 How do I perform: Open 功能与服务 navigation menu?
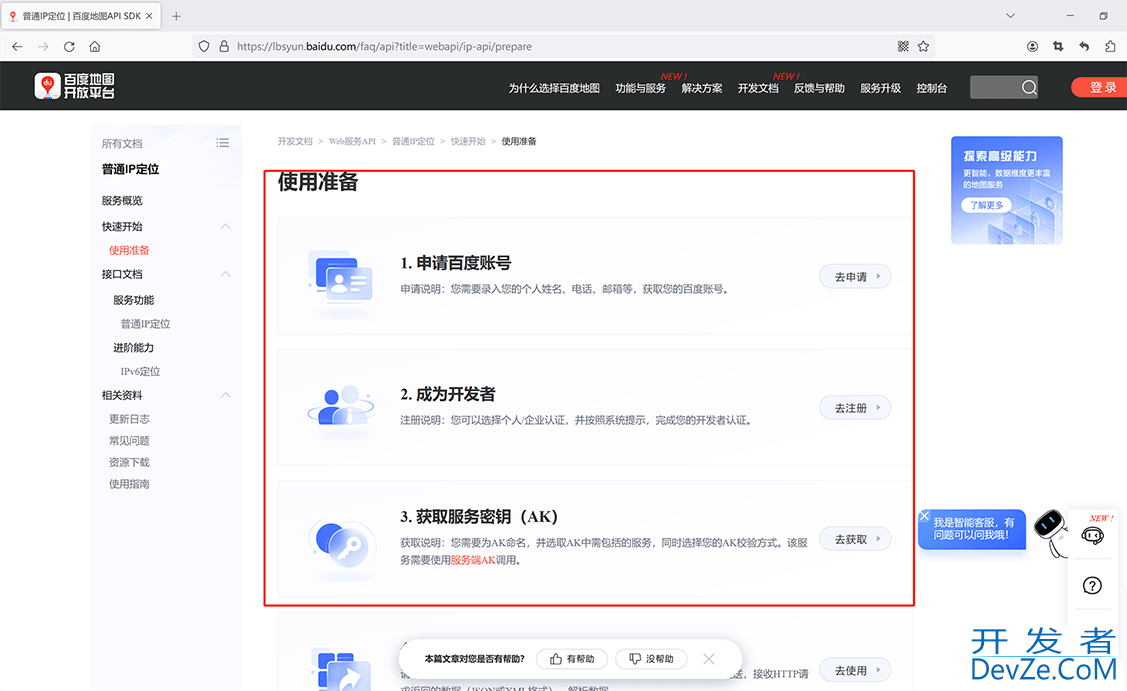(x=640, y=88)
